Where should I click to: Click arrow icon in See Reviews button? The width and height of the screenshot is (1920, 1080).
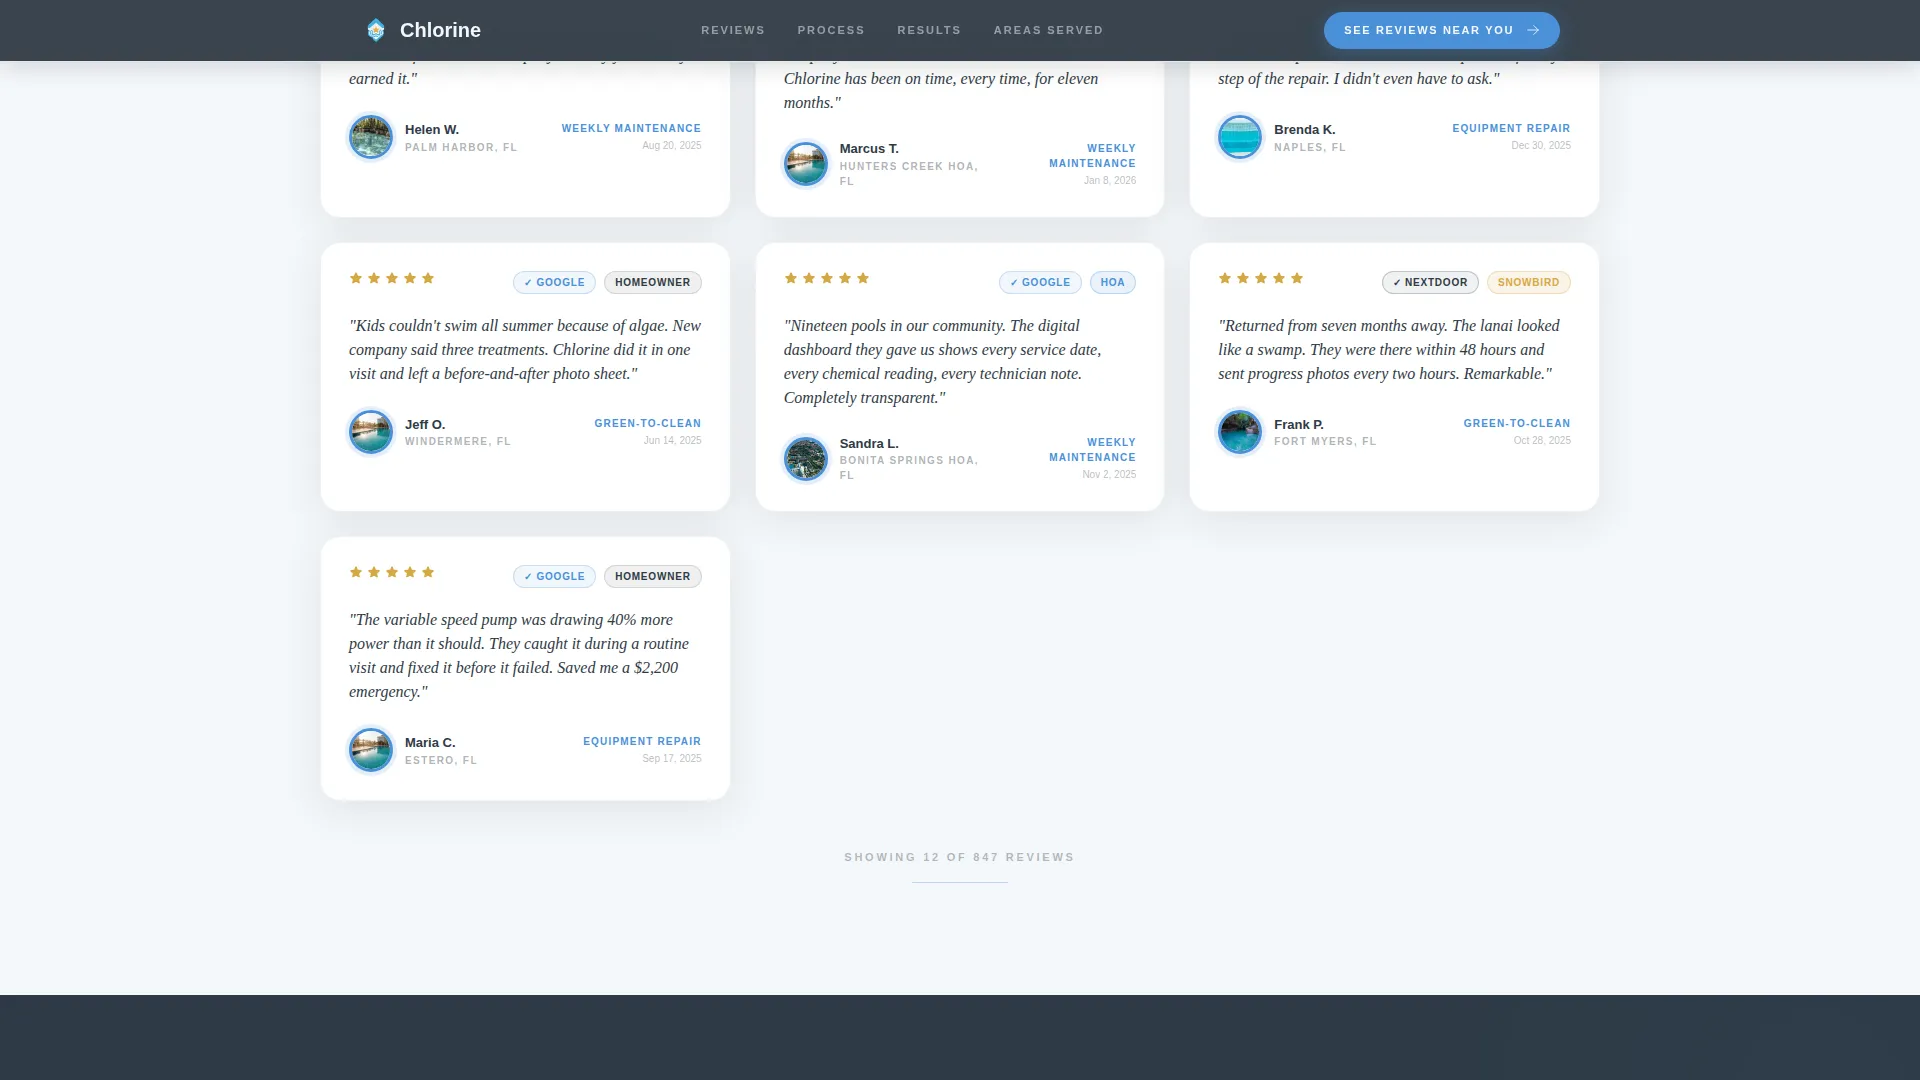click(1533, 30)
